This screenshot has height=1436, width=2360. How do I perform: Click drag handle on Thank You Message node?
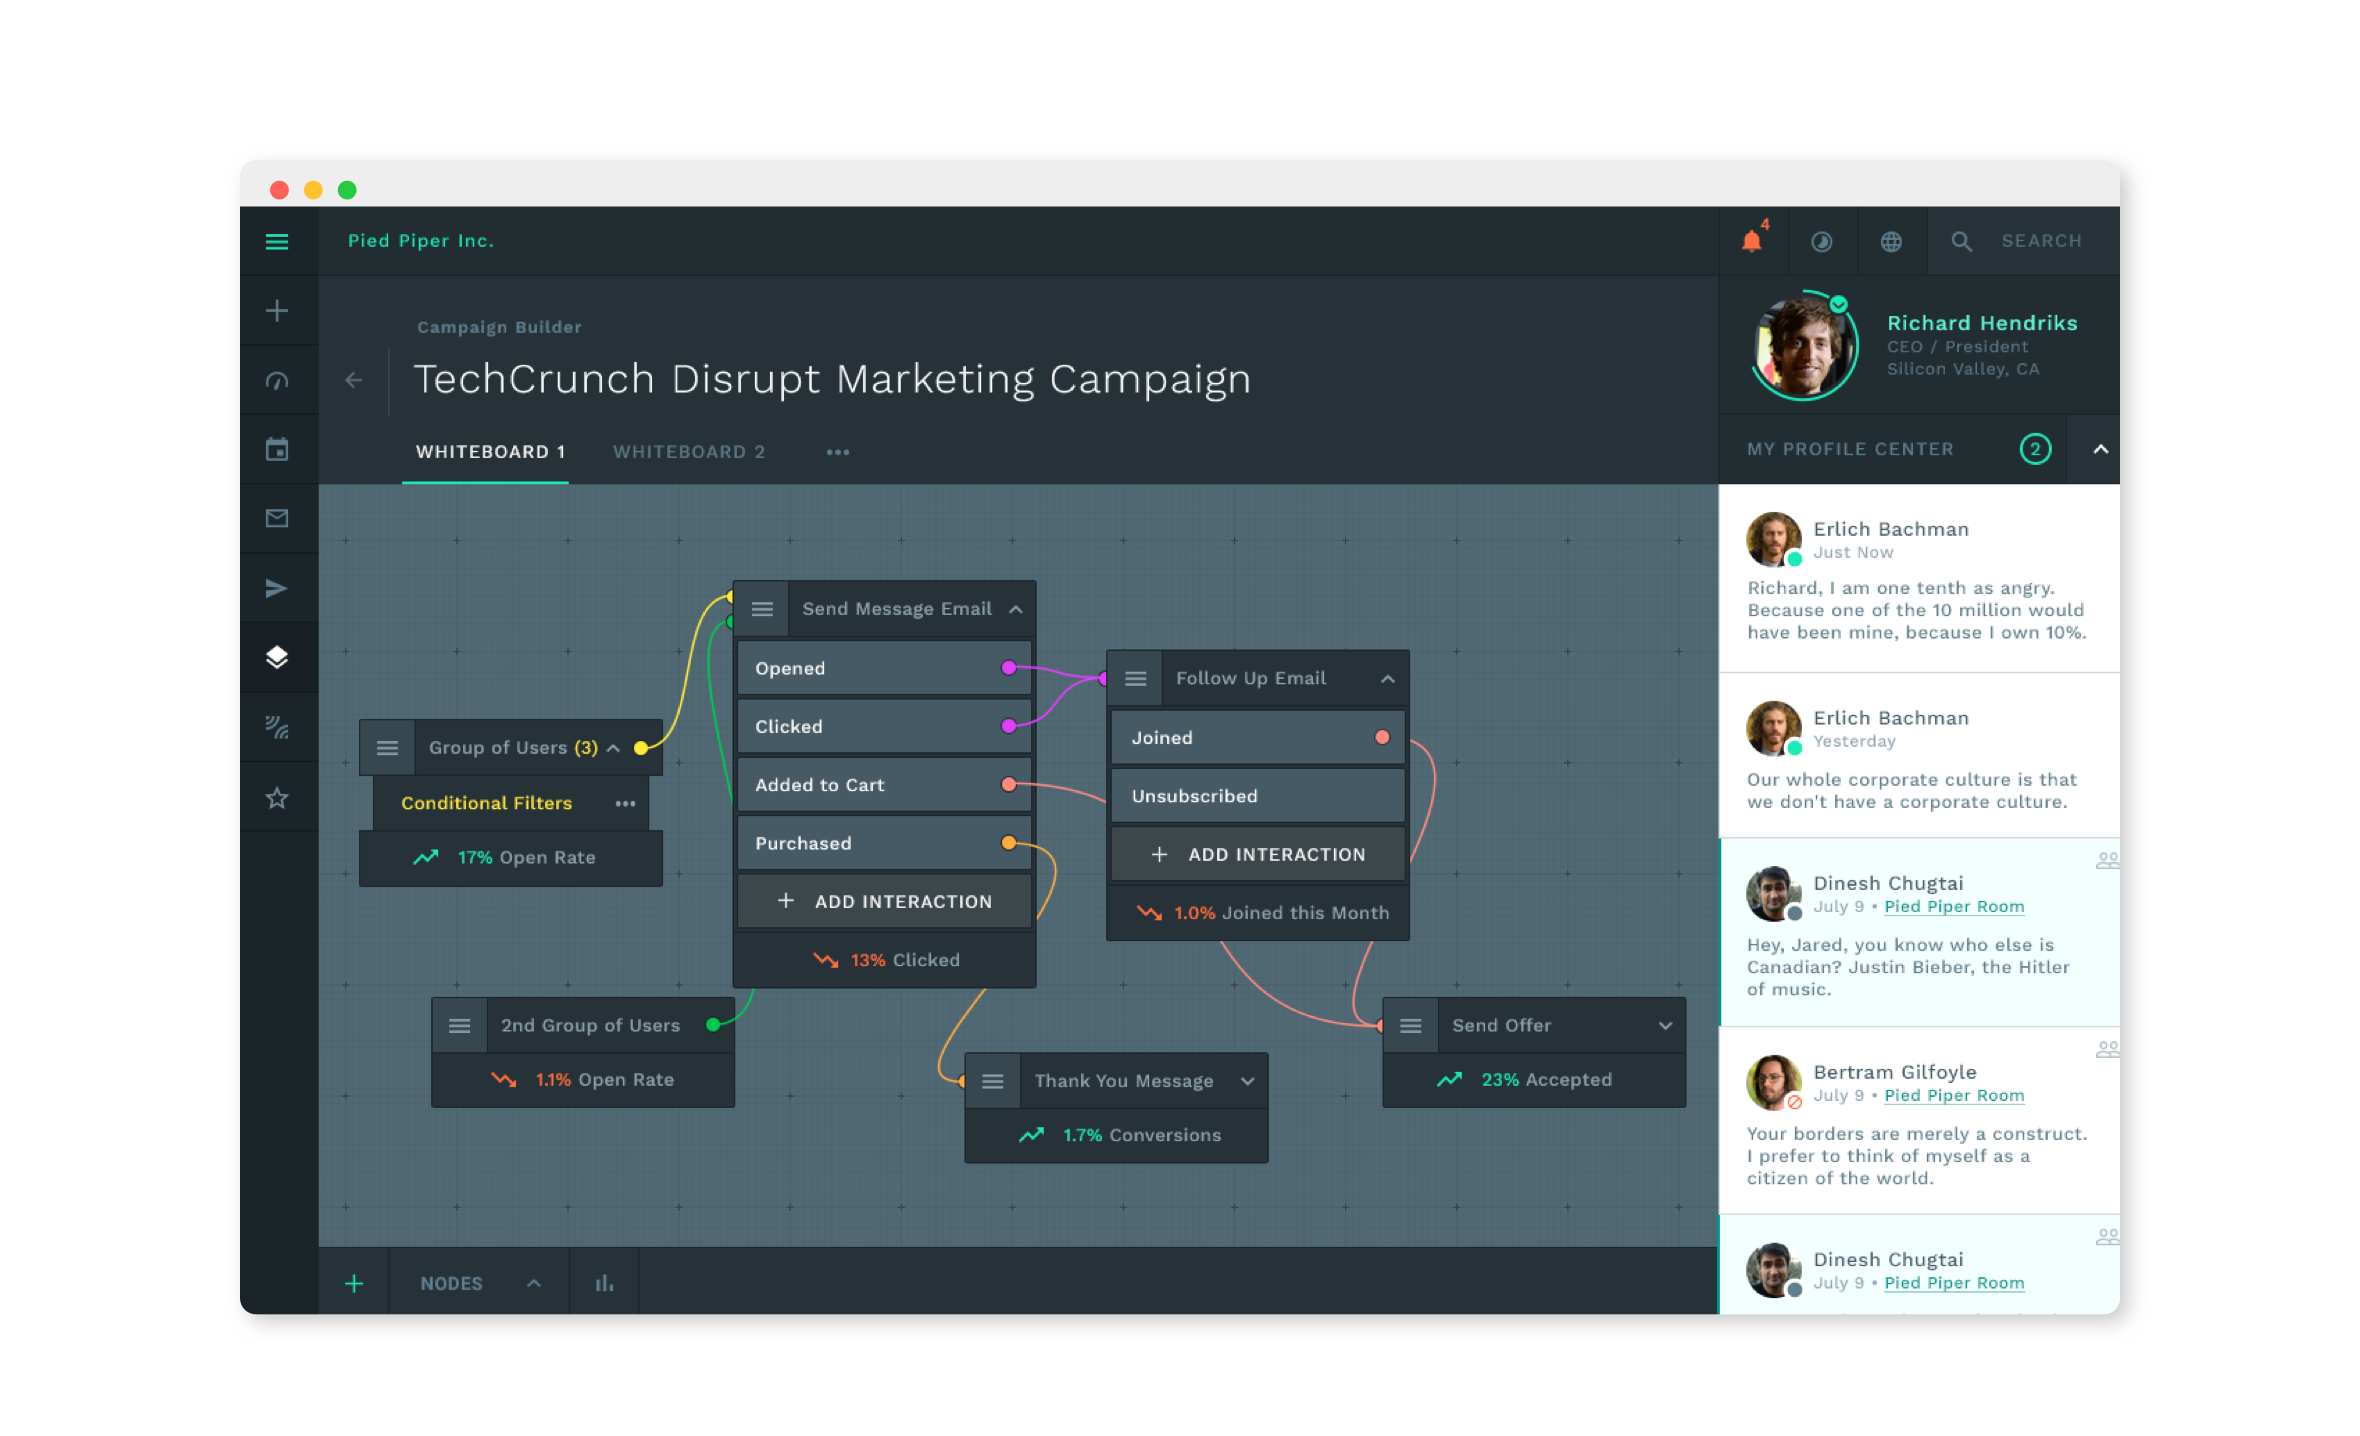point(993,1081)
